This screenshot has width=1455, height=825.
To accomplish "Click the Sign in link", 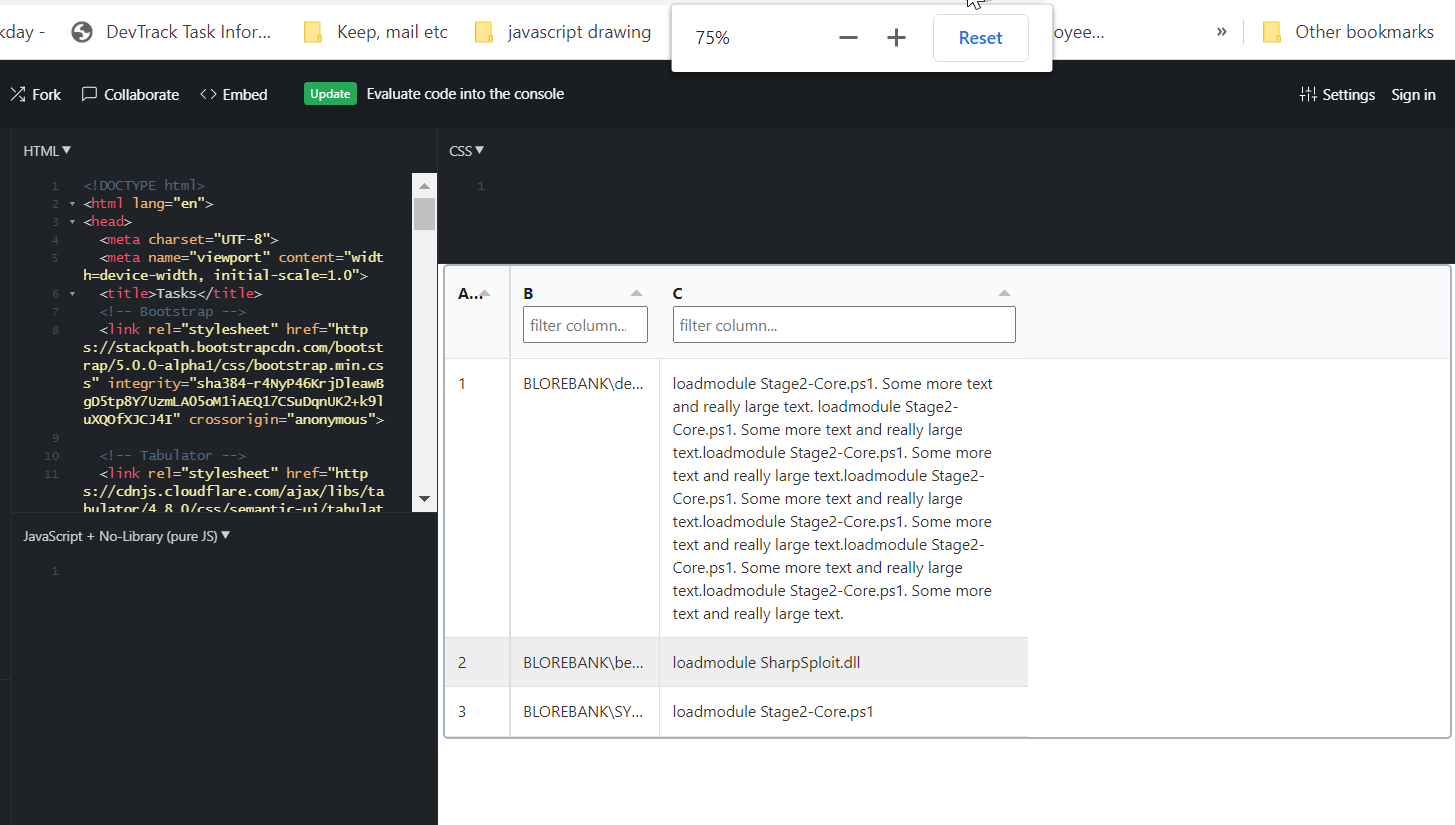I will tap(1413, 95).
